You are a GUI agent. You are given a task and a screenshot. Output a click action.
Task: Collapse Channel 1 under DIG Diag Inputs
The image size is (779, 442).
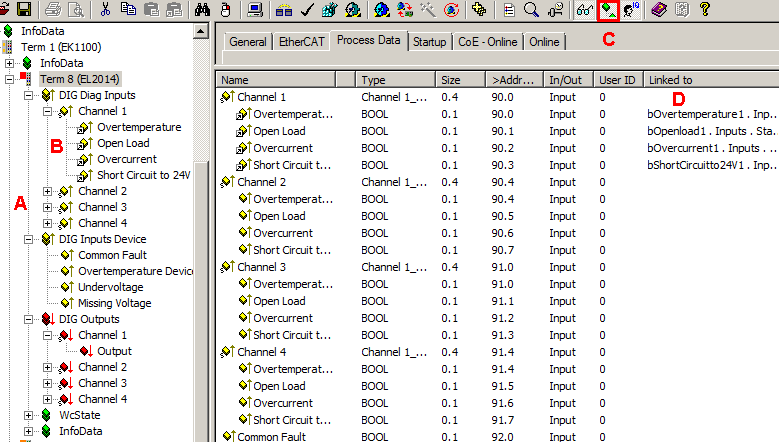point(48,111)
